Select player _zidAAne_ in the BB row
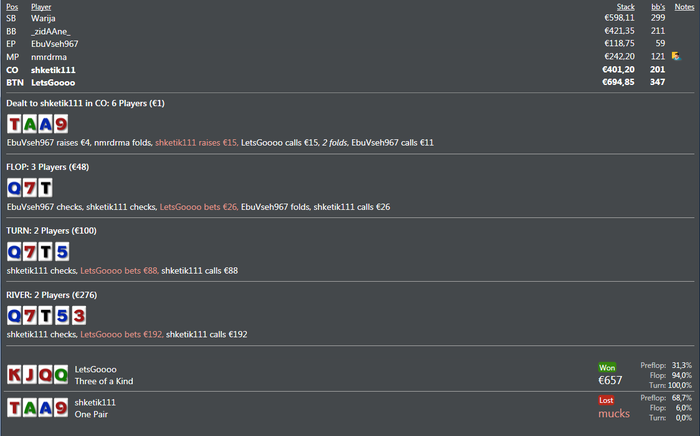The width and height of the screenshot is (700, 436). click(x=50, y=31)
